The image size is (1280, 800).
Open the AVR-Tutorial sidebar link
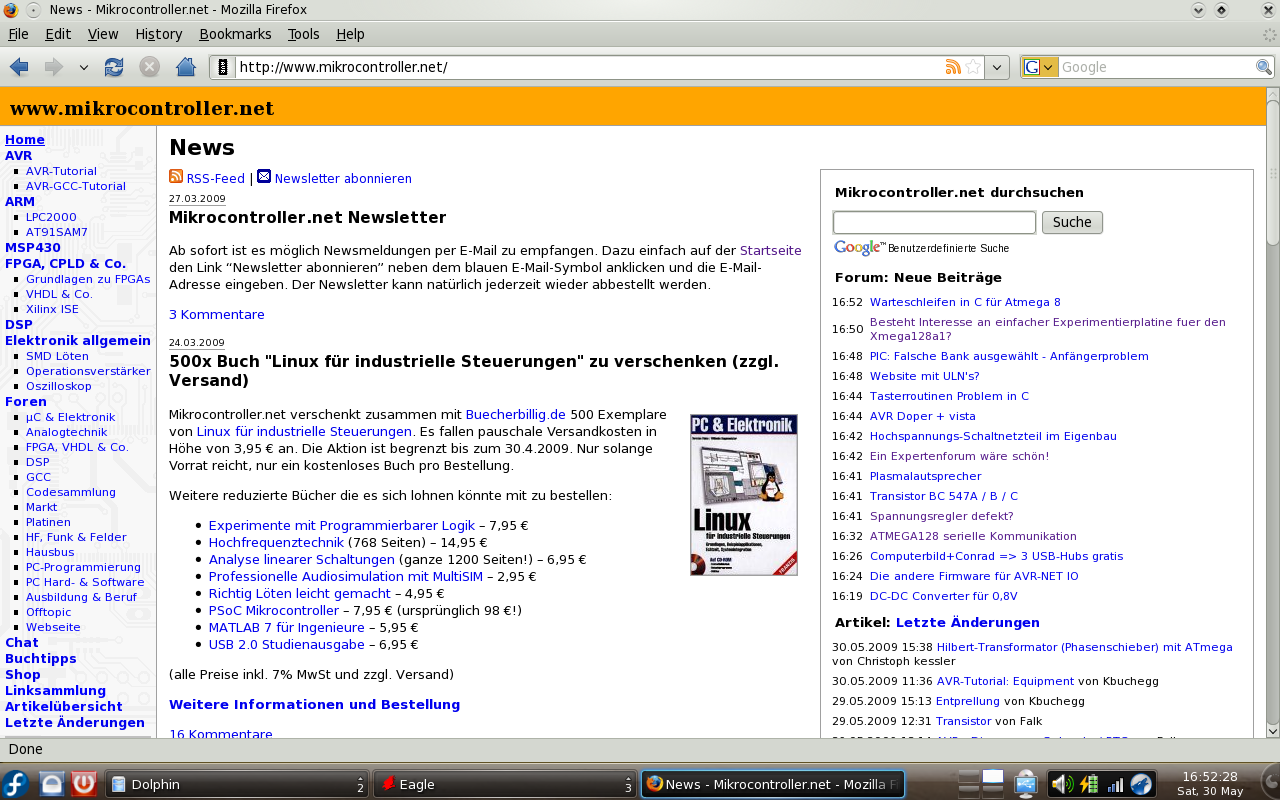pos(61,171)
